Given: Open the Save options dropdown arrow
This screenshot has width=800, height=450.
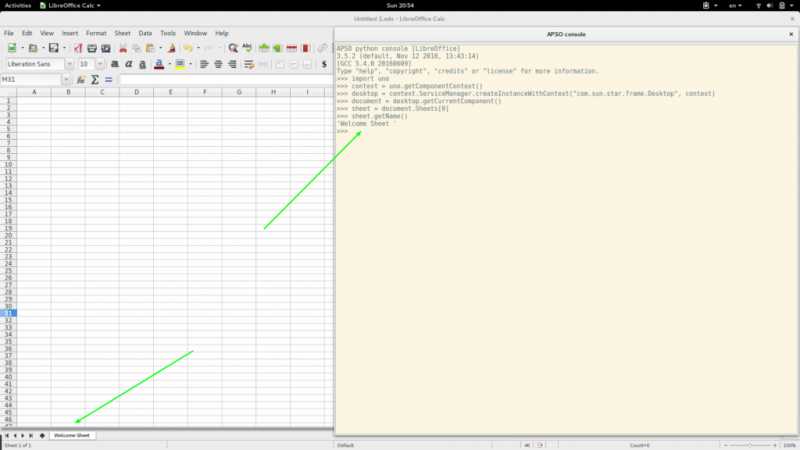Looking at the screenshot, I should coord(64,48).
